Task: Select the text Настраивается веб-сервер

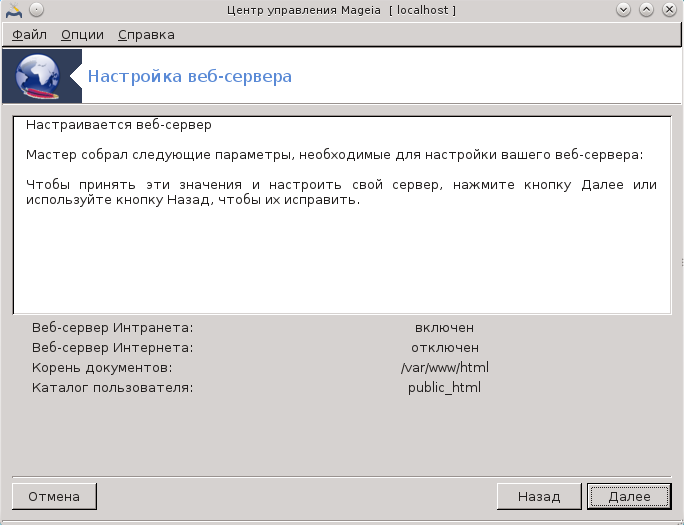Action: pyautogui.click(x=119, y=125)
